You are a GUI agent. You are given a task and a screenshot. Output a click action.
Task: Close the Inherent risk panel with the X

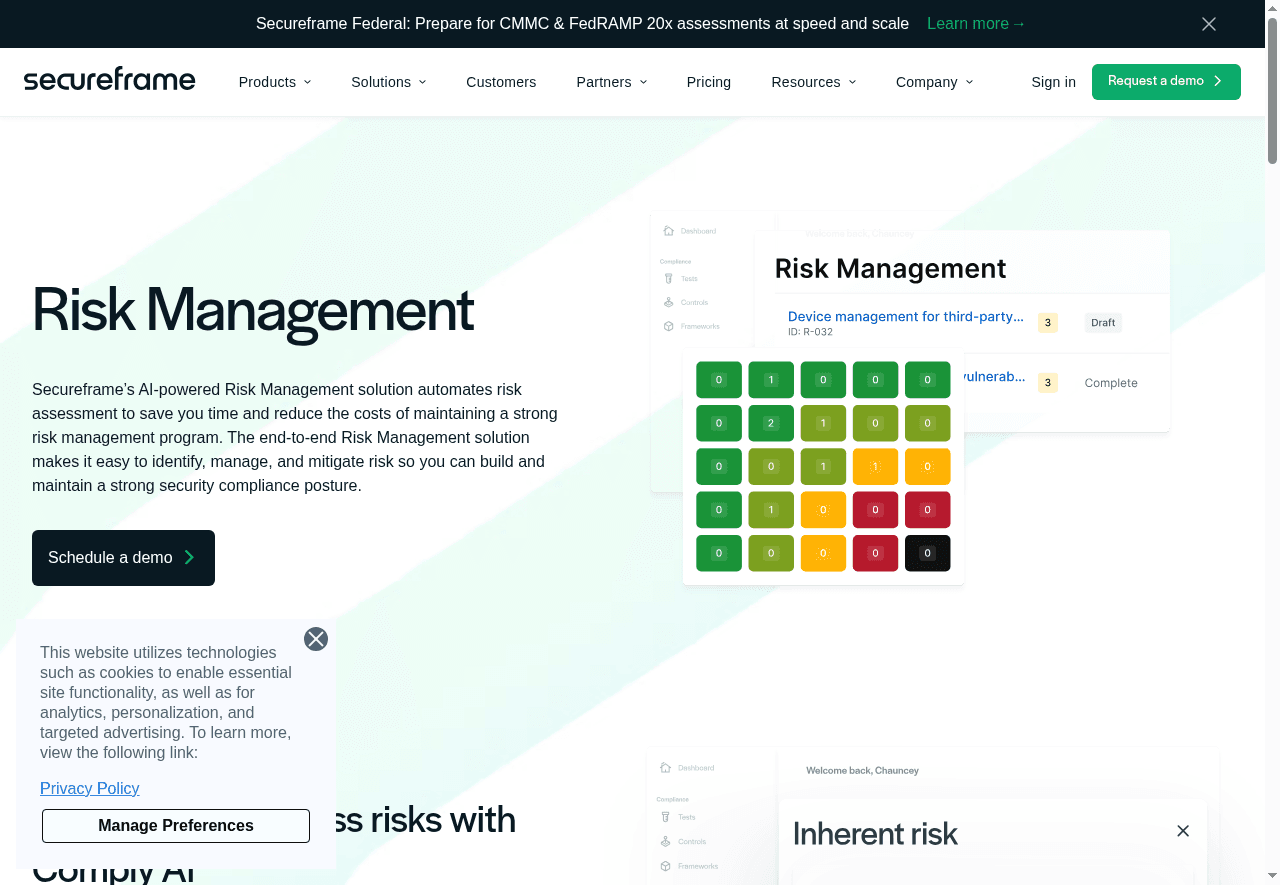point(1182,831)
